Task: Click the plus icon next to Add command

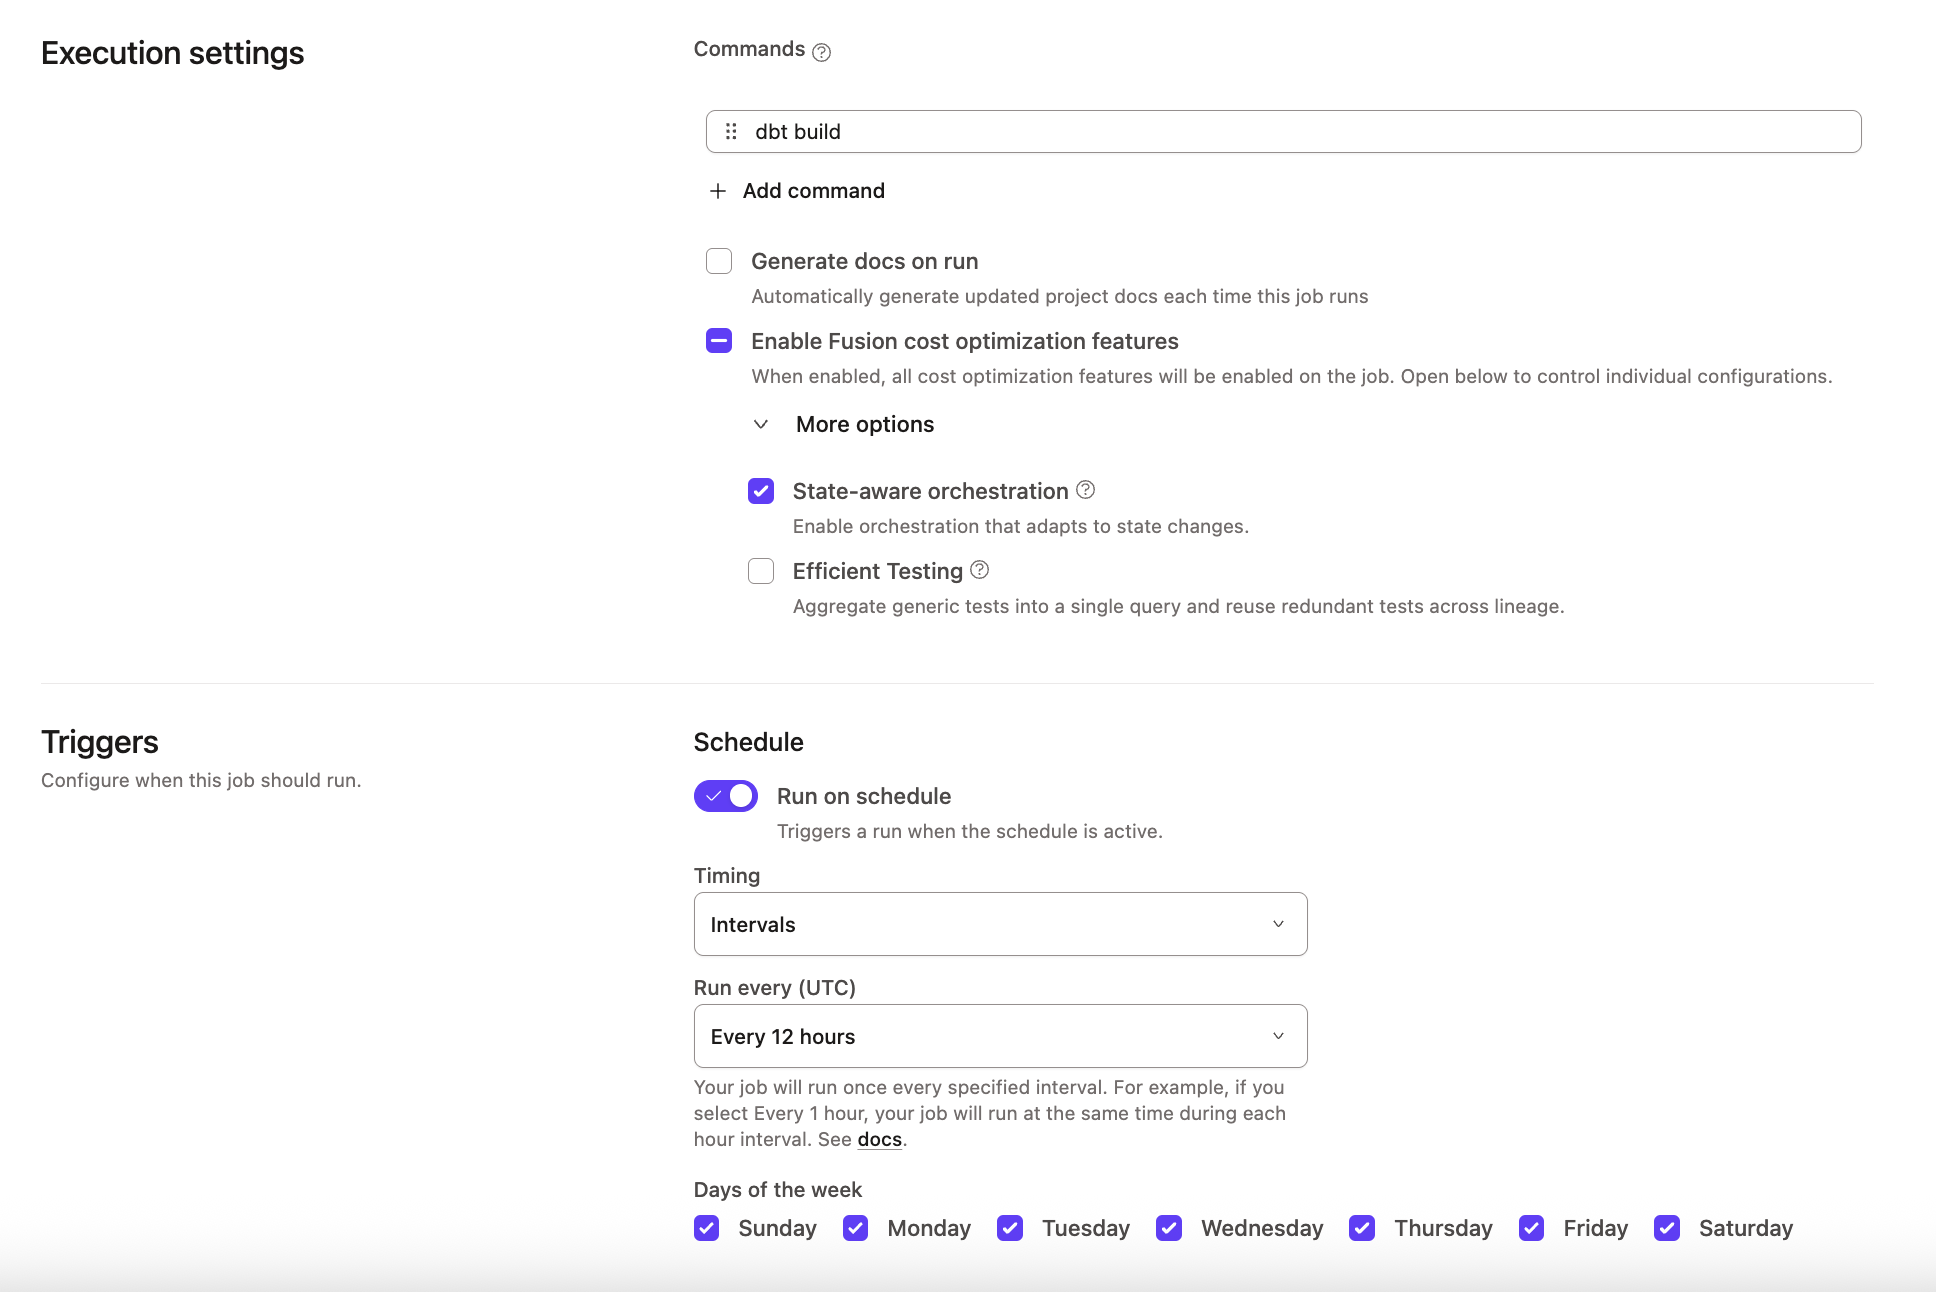Action: [x=717, y=190]
